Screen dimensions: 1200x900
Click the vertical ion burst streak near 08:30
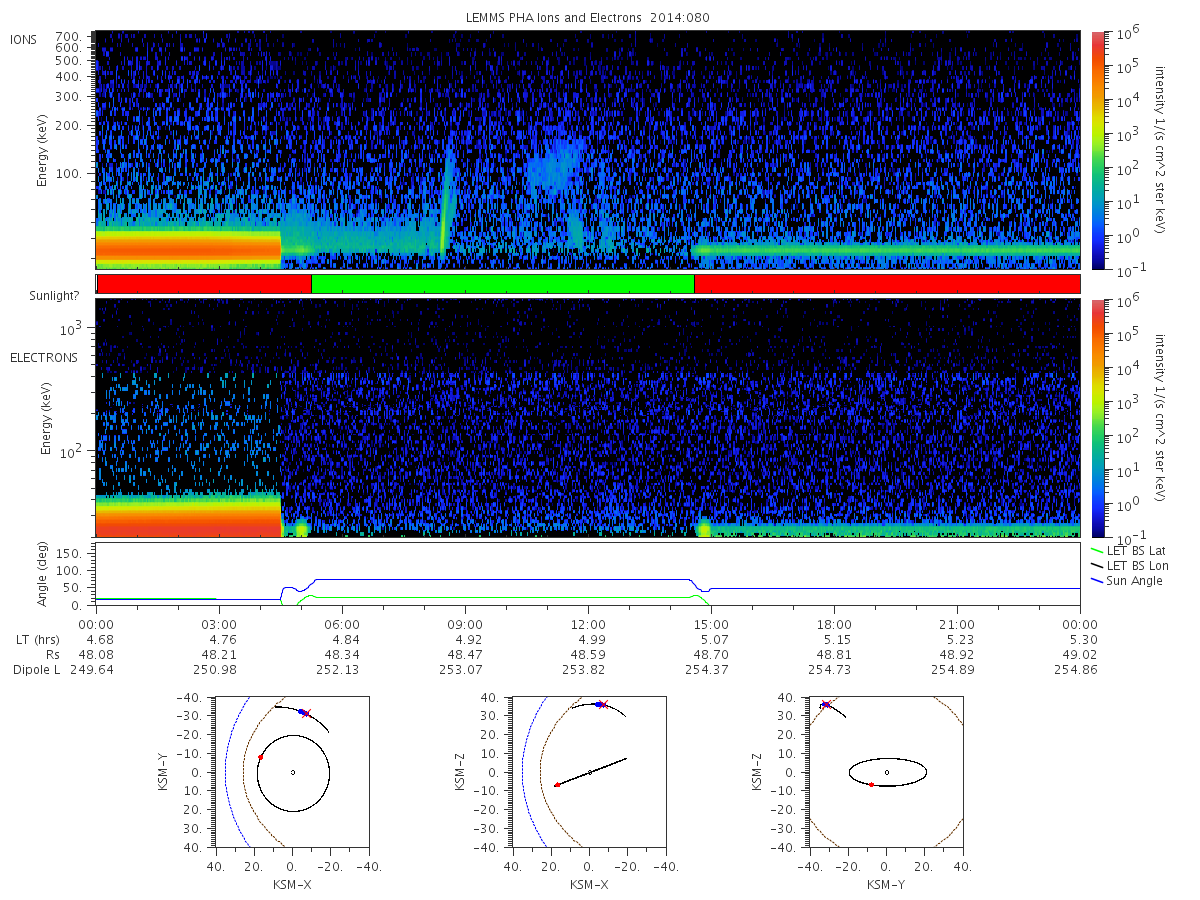click(x=445, y=200)
